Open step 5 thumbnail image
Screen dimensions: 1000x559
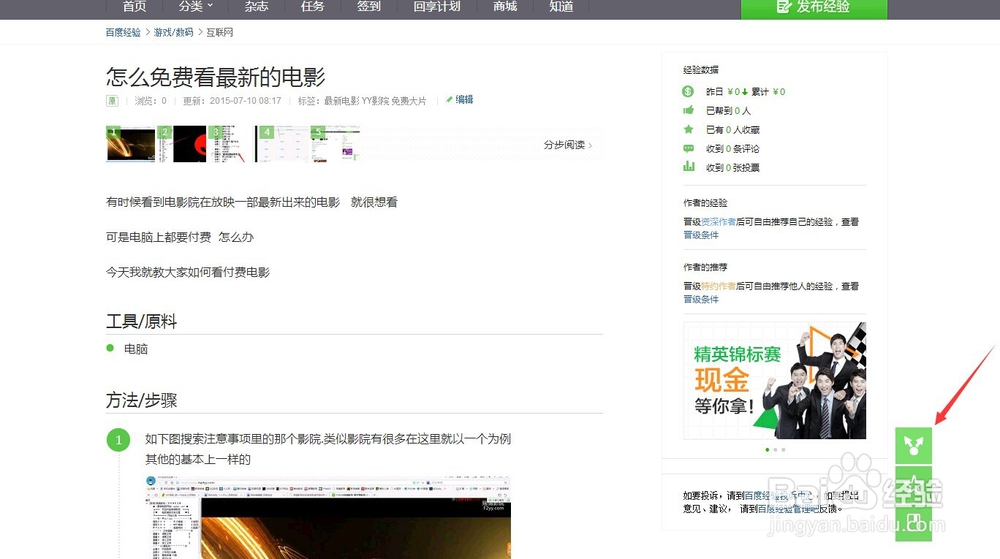point(335,144)
